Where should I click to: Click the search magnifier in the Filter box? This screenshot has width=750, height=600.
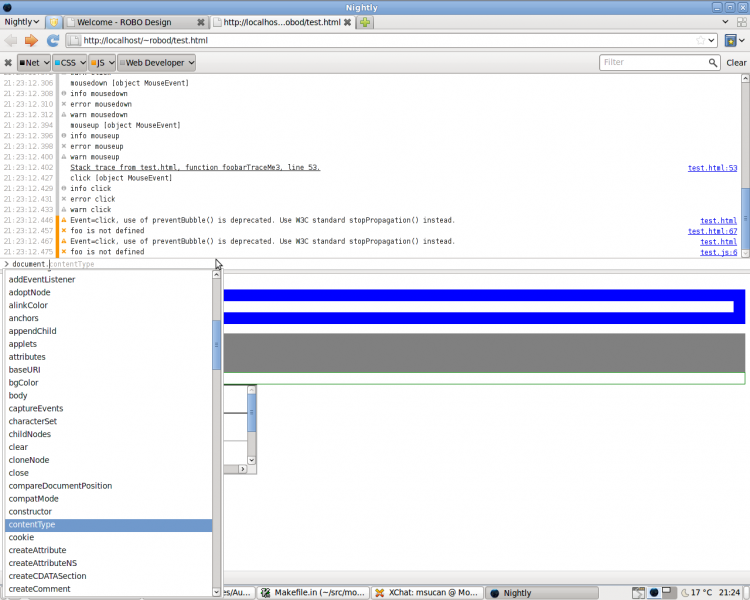(713, 63)
